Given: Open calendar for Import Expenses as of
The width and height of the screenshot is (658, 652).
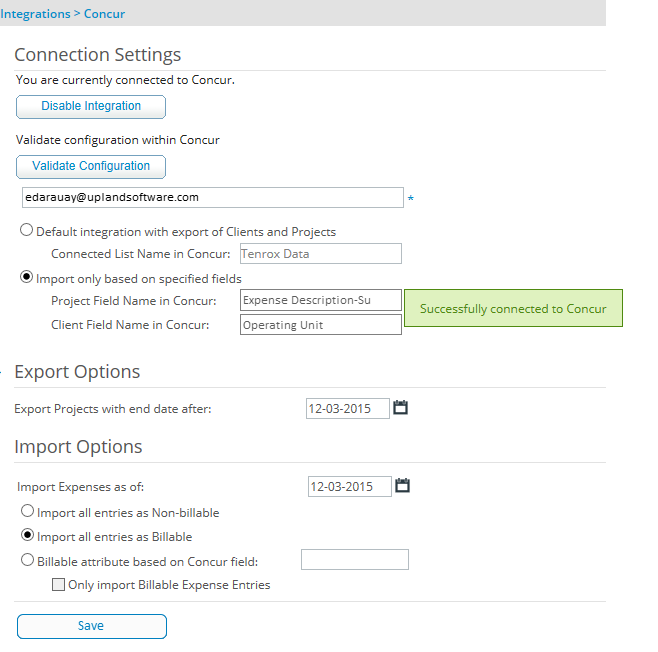Looking at the screenshot, I should click(x=402, y=485).
